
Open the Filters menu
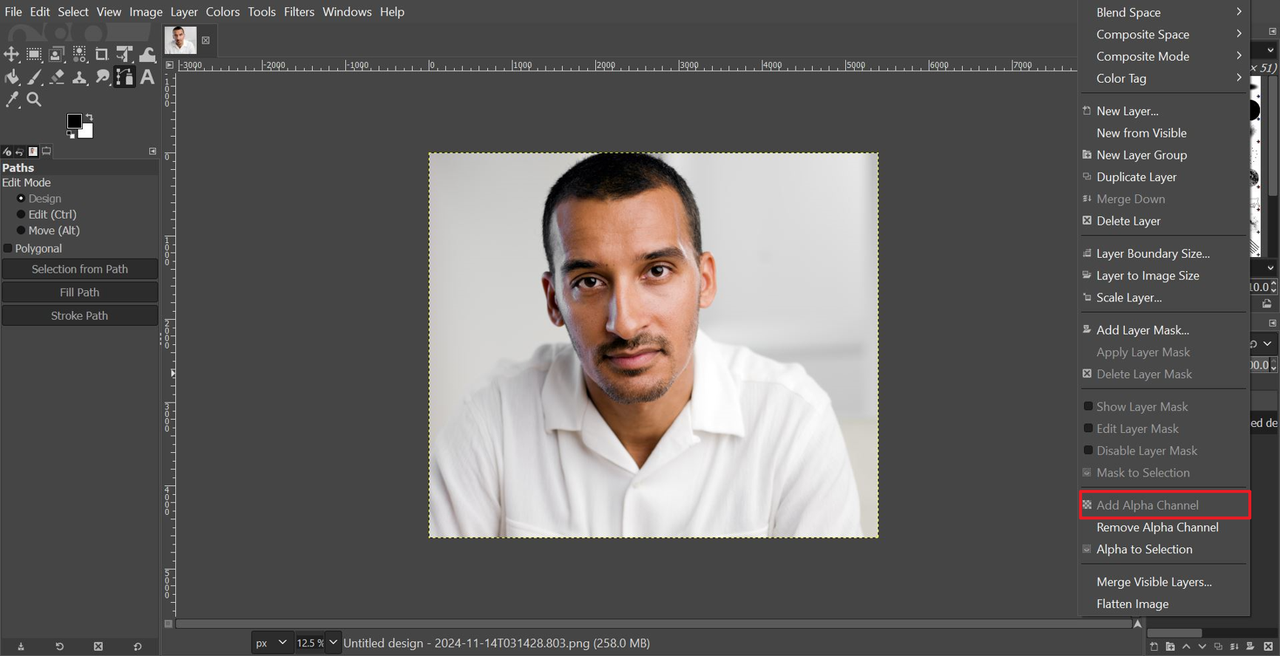coord(299,12)
